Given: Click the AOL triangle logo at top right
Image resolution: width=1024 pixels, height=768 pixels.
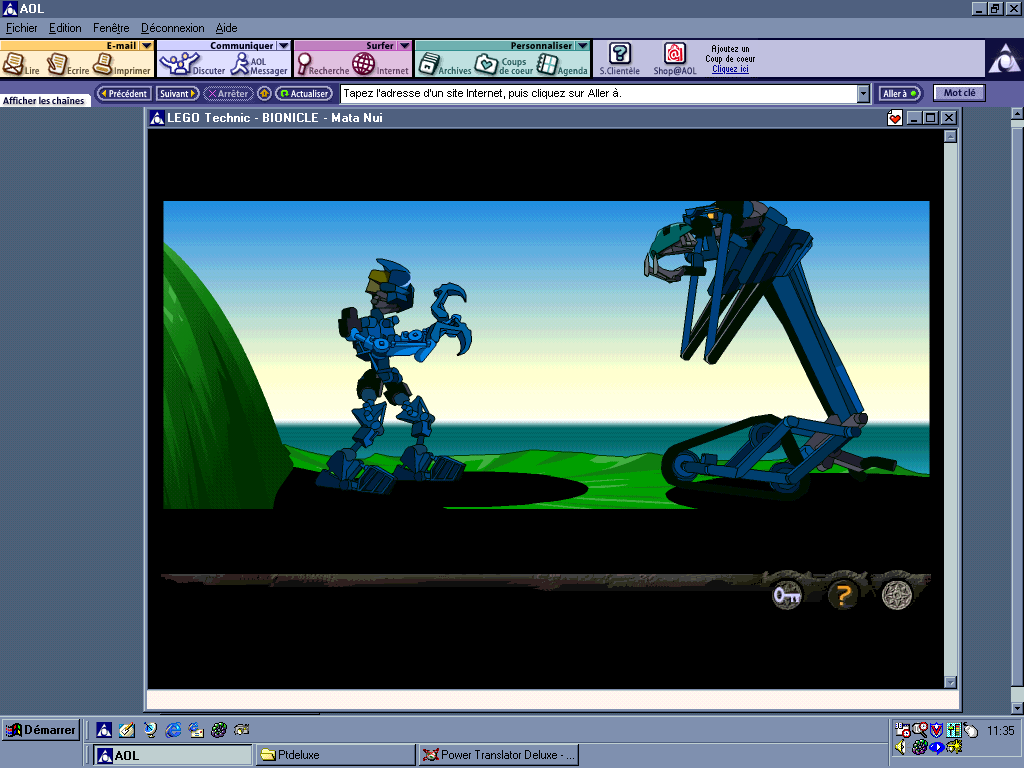Looking at the screenshot, I should 1004,59.
